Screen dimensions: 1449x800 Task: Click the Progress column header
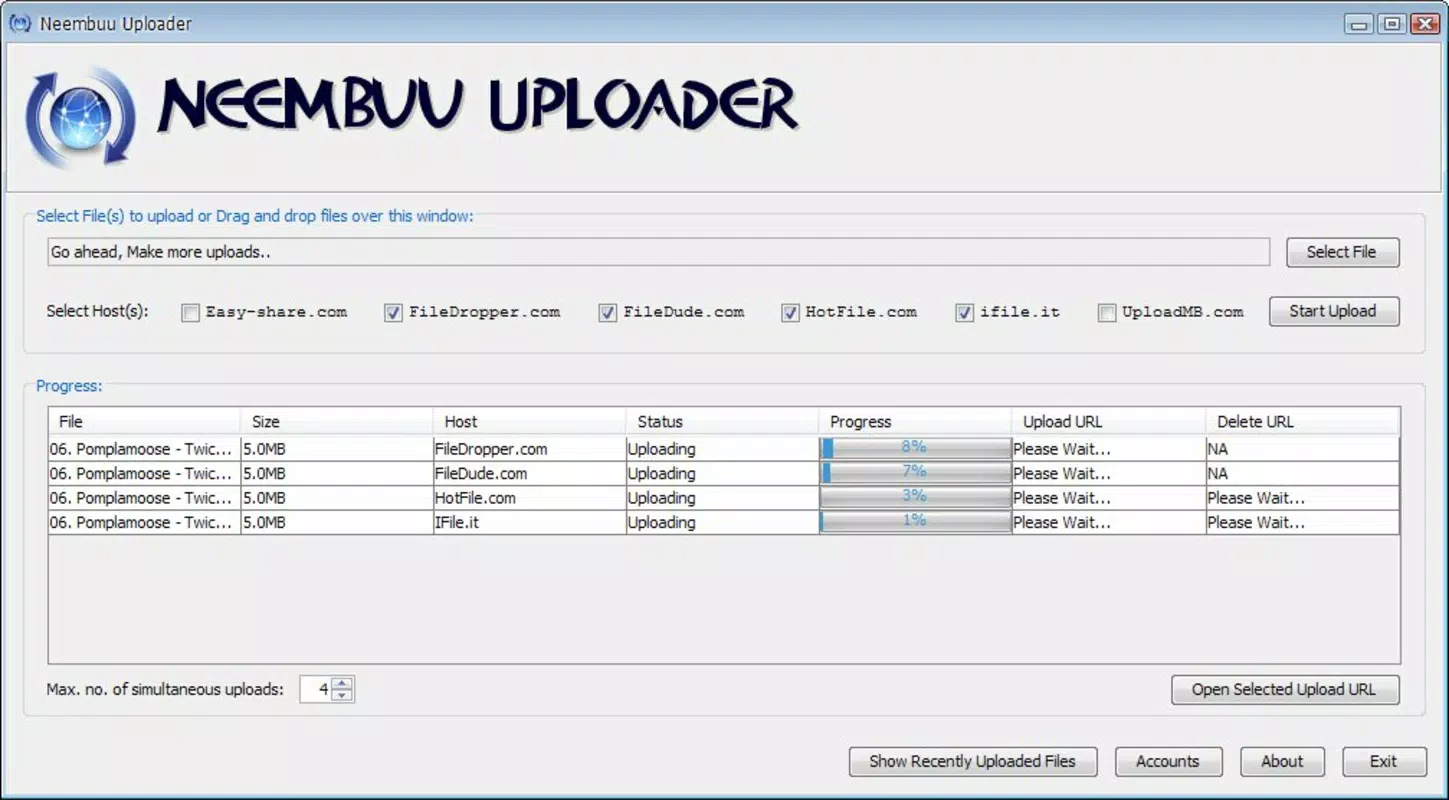coord(915,421)
